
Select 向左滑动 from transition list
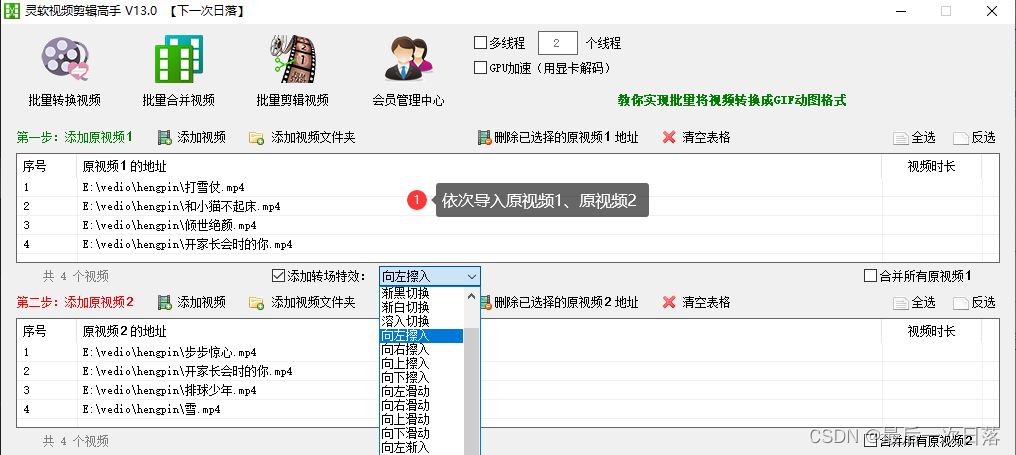421,391
